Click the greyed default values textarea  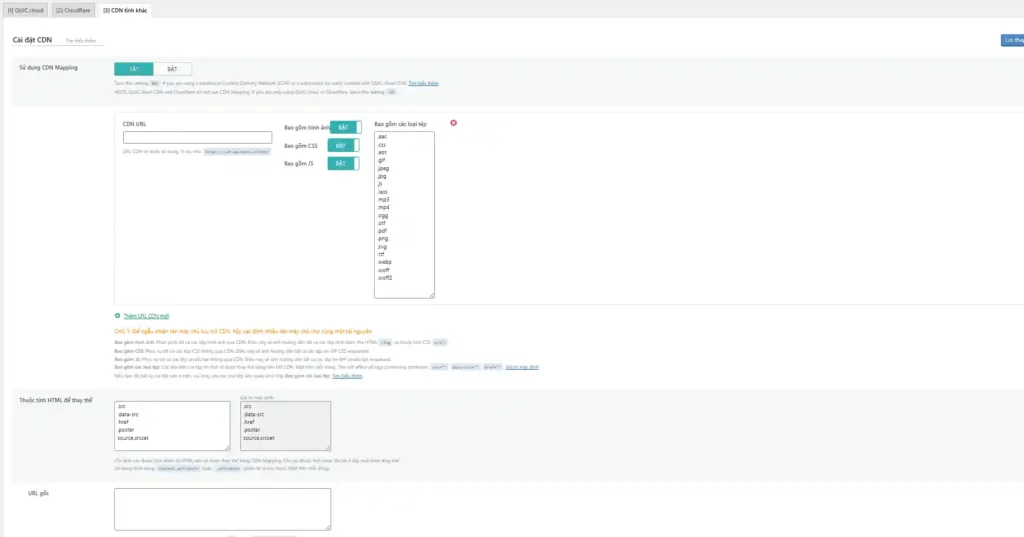pos(285,426)
